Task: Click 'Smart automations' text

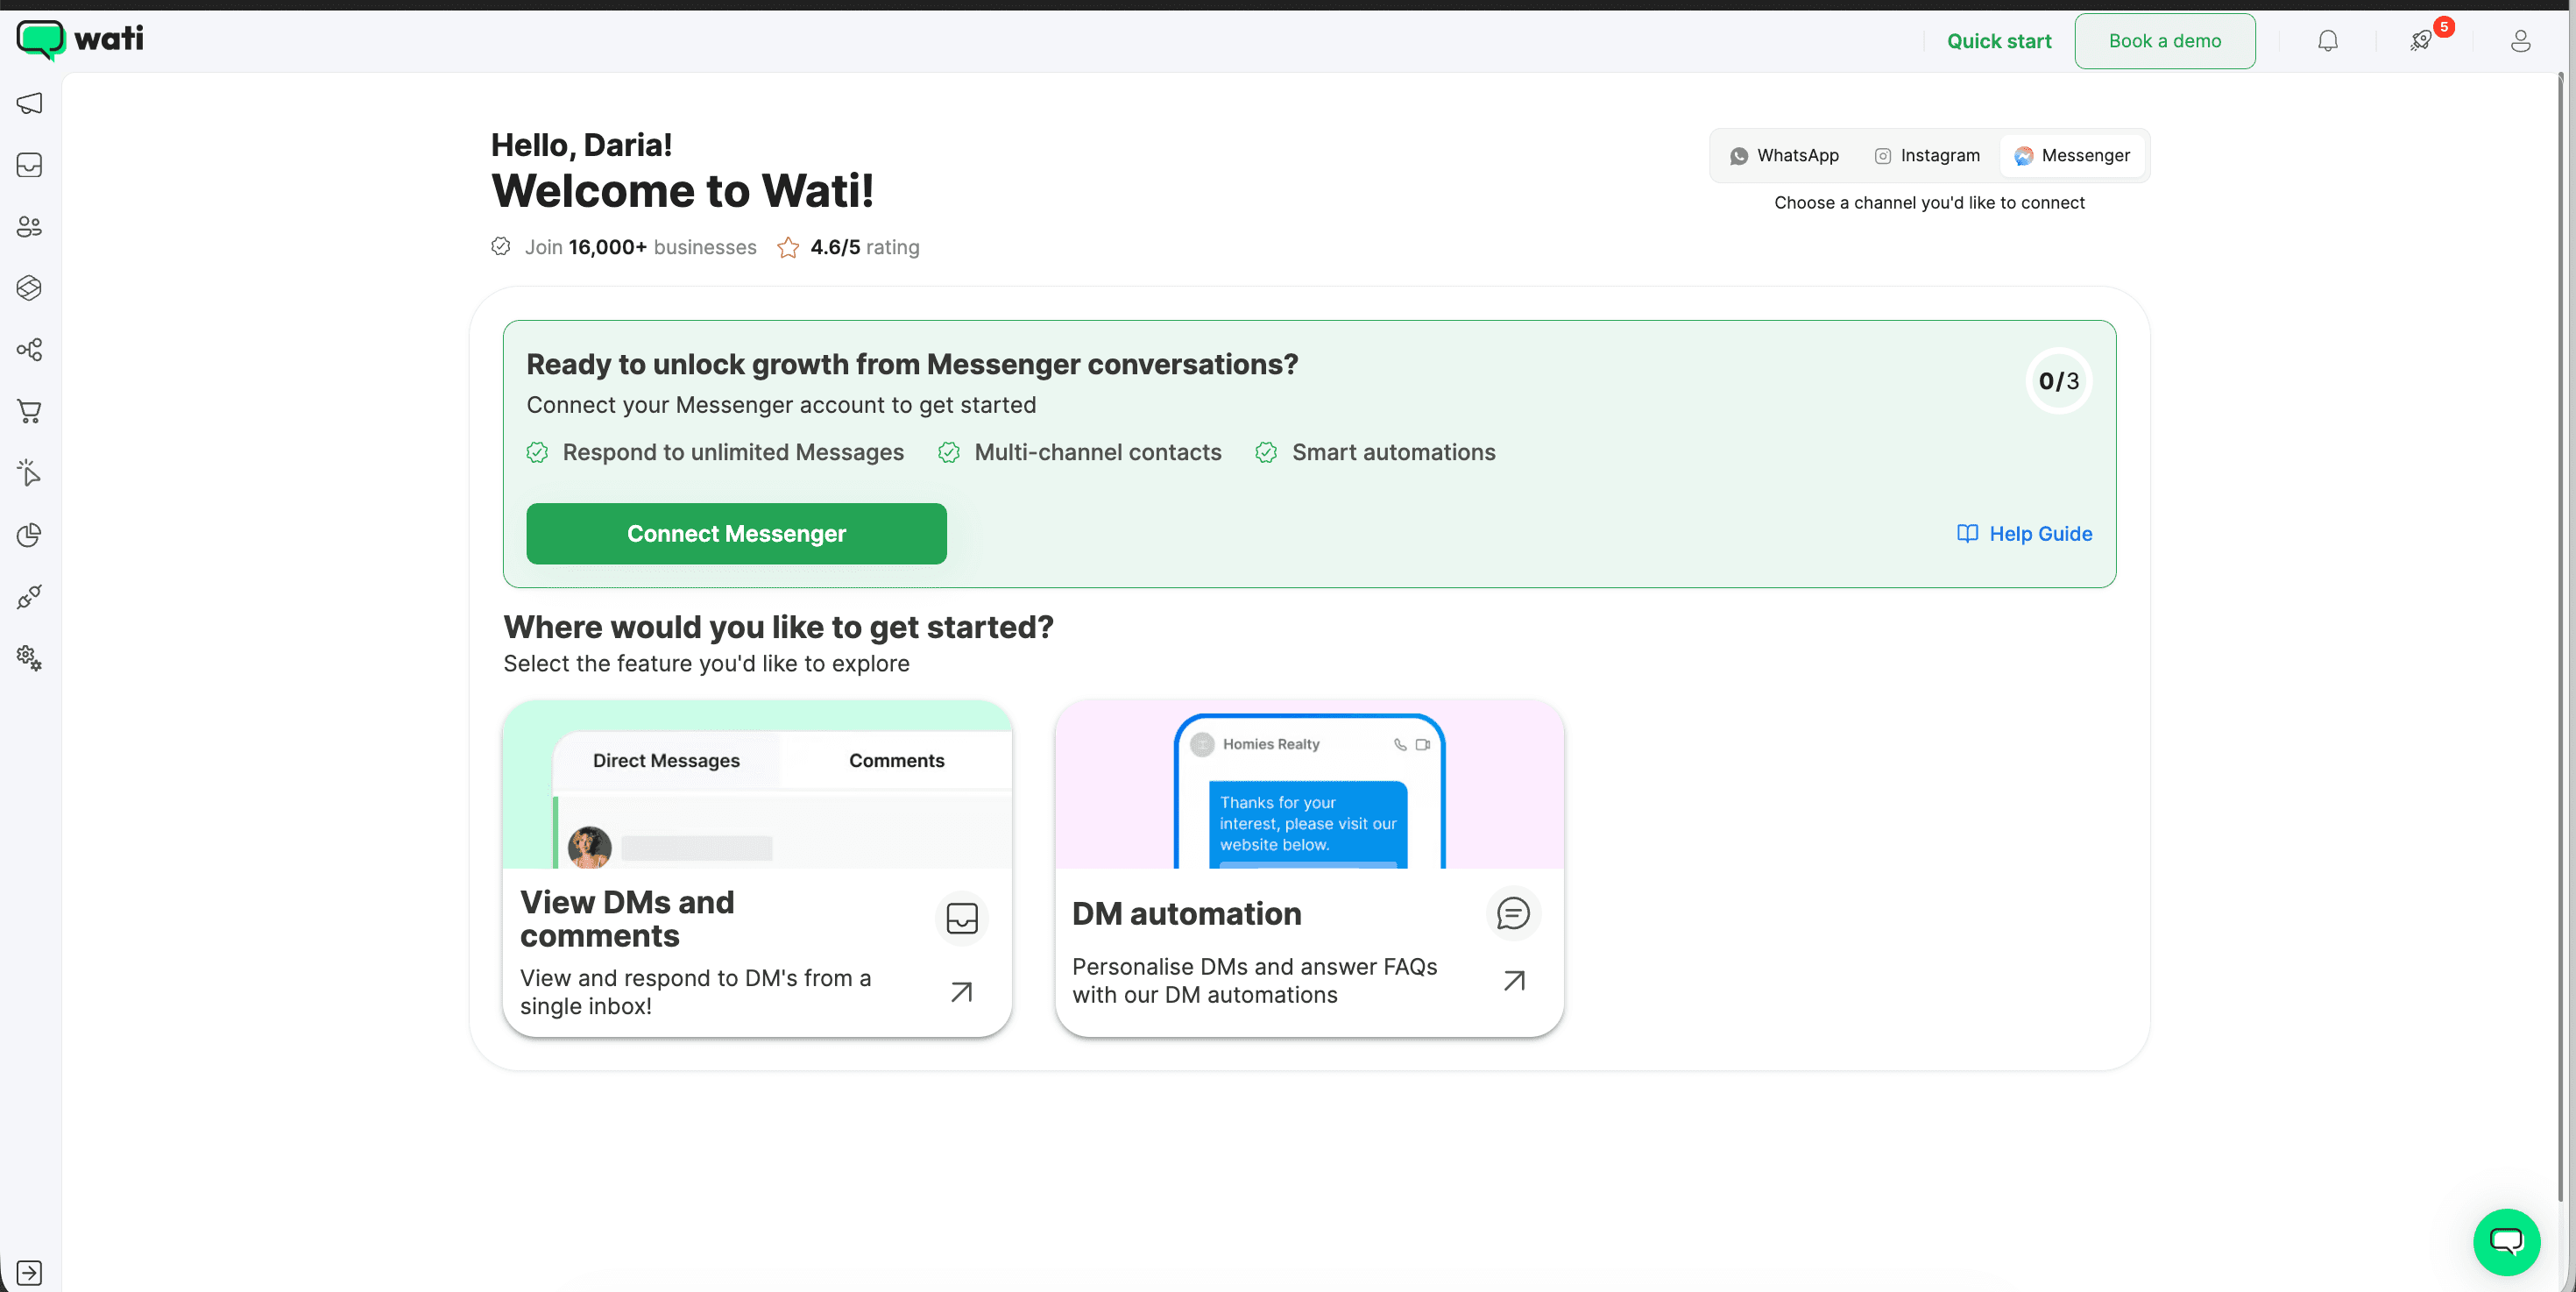Action: 1393,452
